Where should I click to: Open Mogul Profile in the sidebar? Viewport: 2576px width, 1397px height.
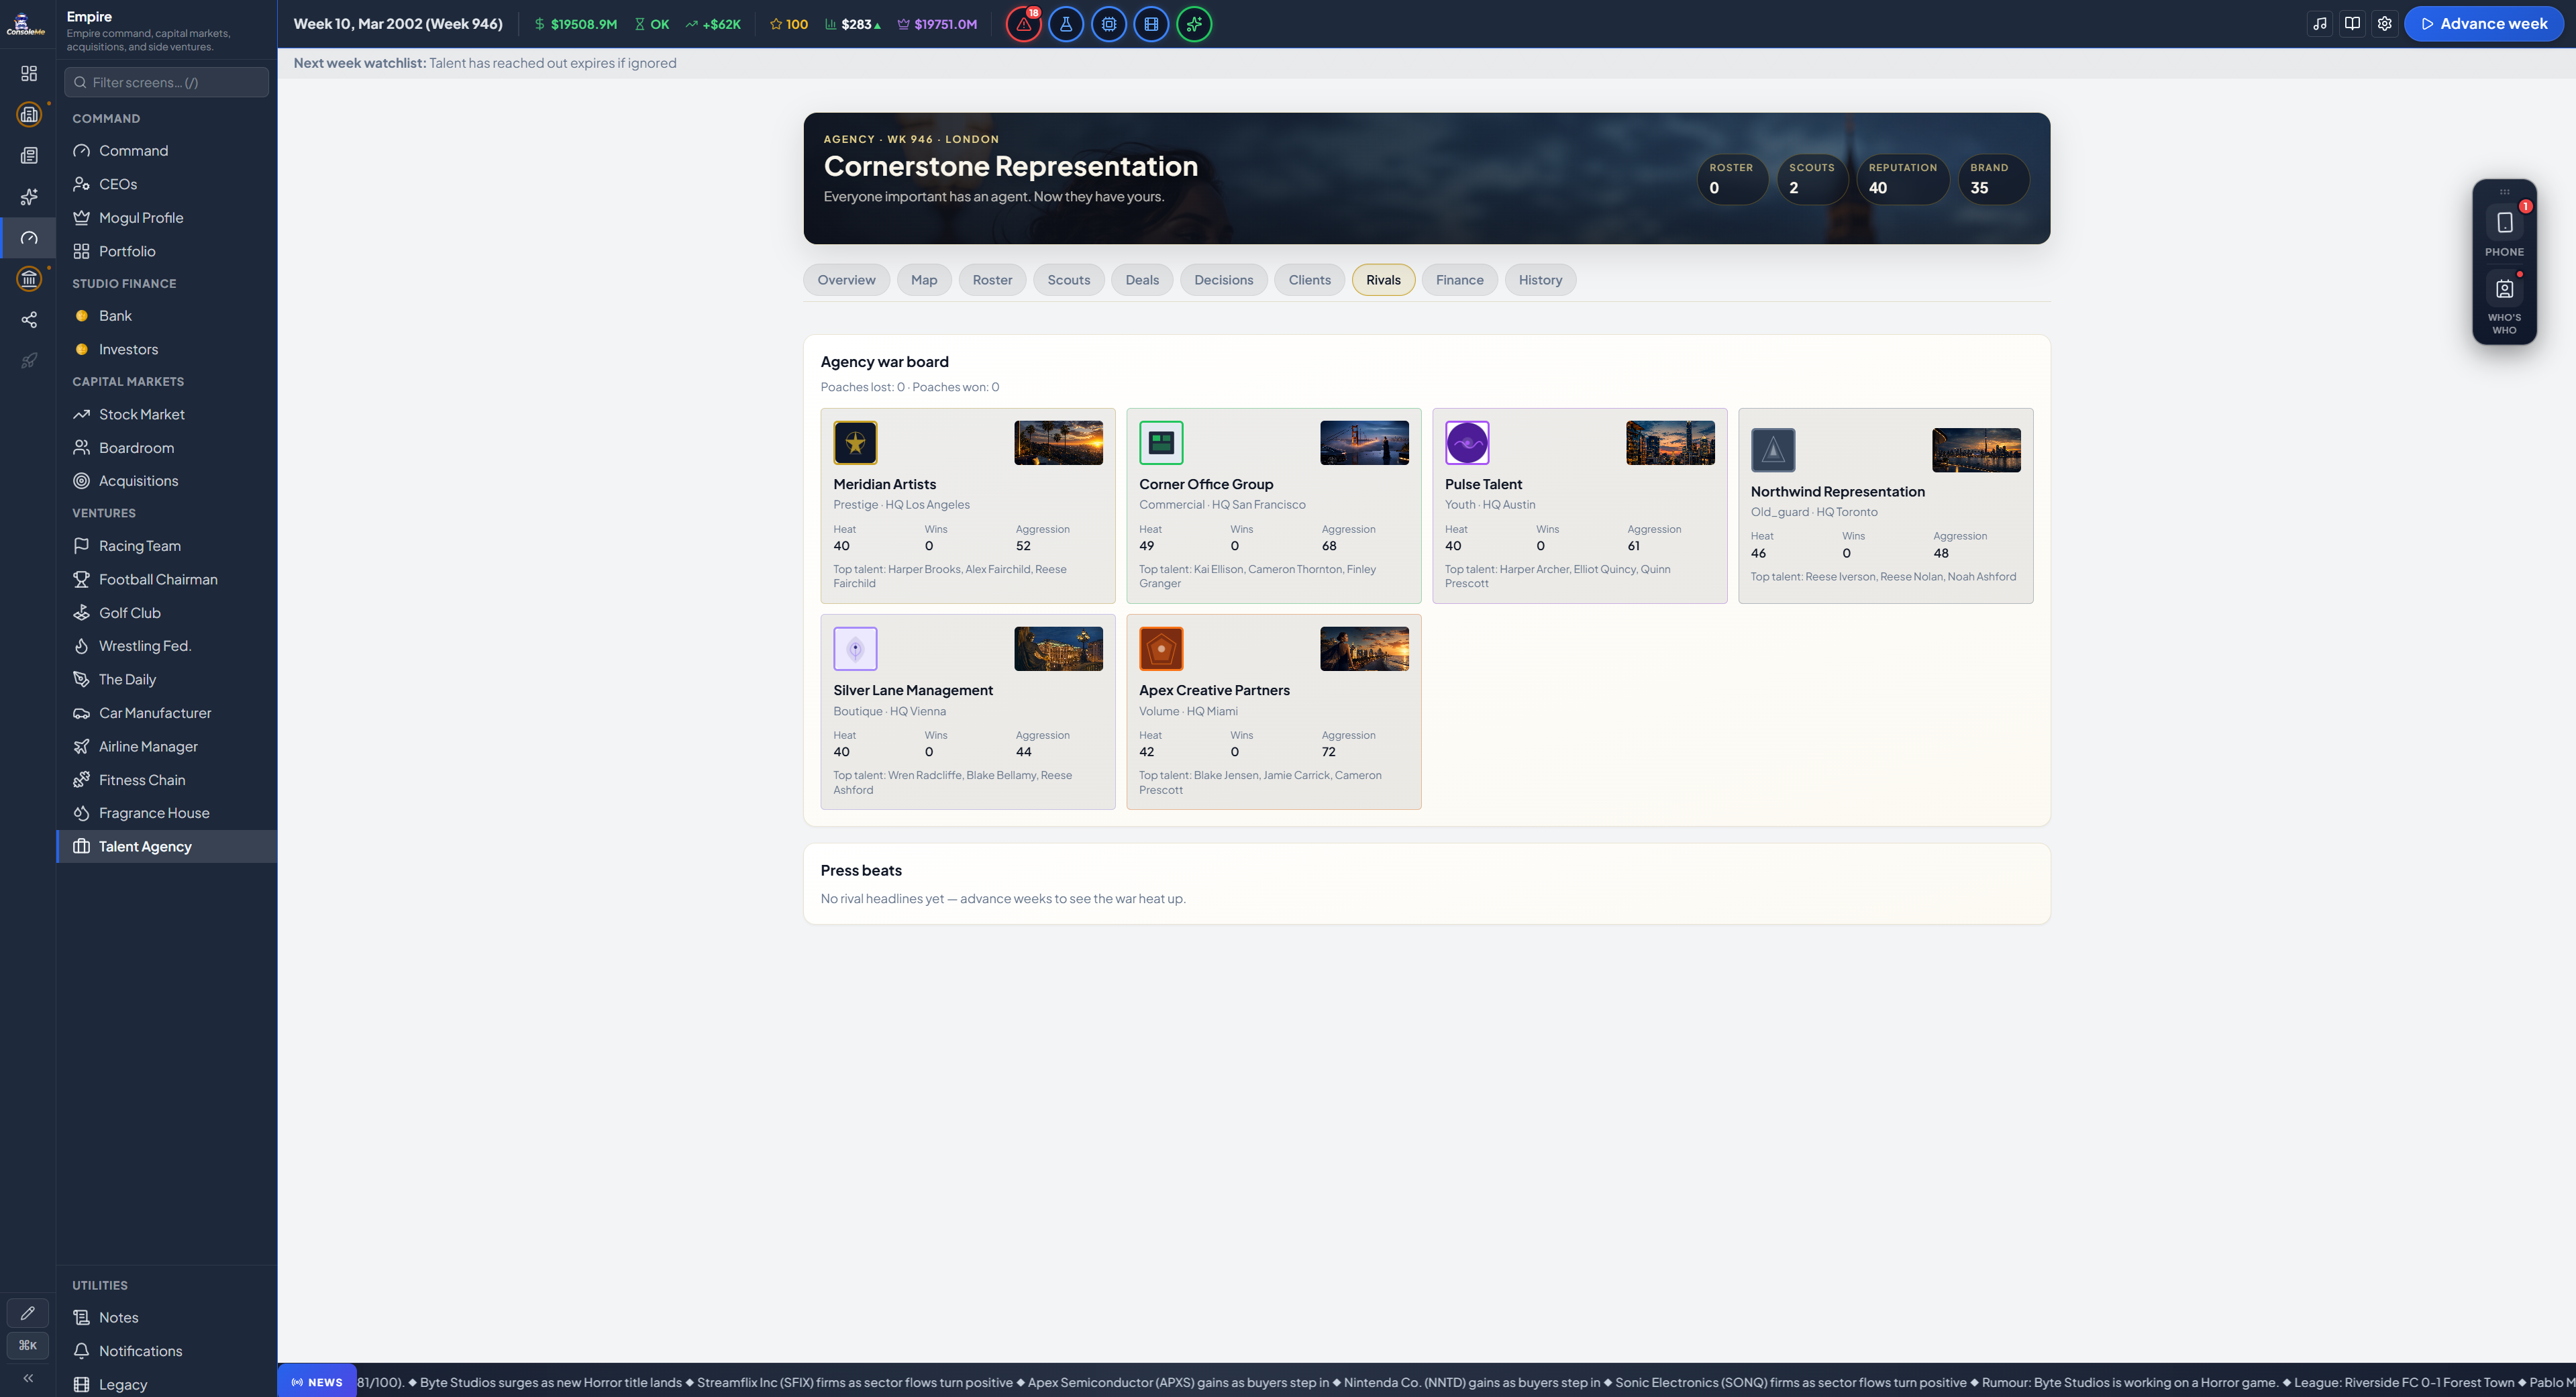pos(166,218)
